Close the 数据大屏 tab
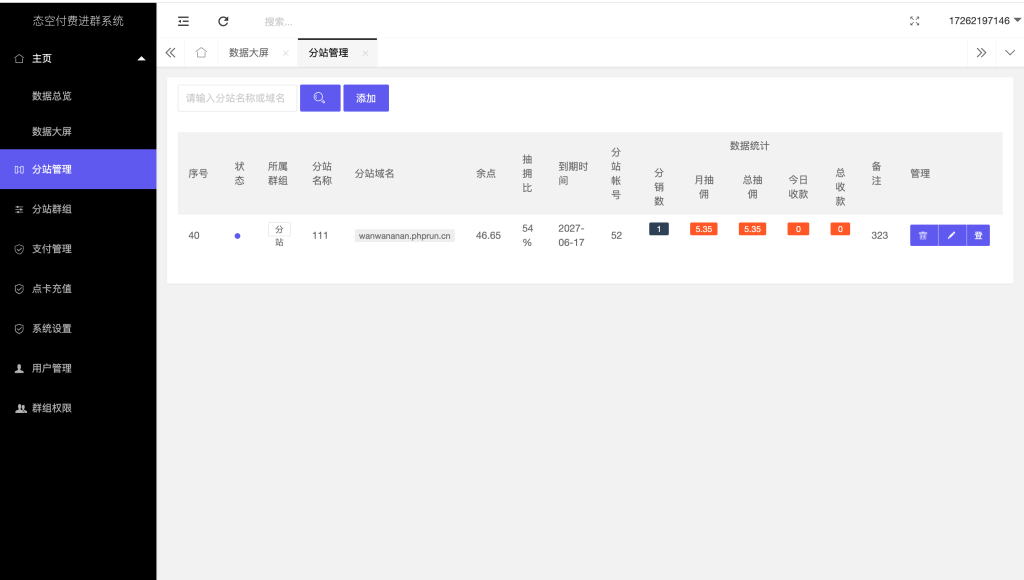 285,53
